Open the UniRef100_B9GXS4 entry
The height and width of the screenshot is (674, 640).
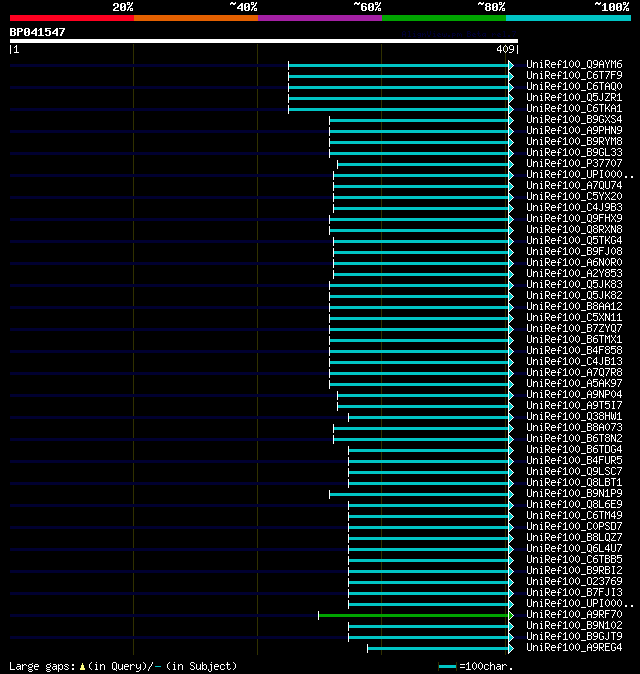coord(574,119)
